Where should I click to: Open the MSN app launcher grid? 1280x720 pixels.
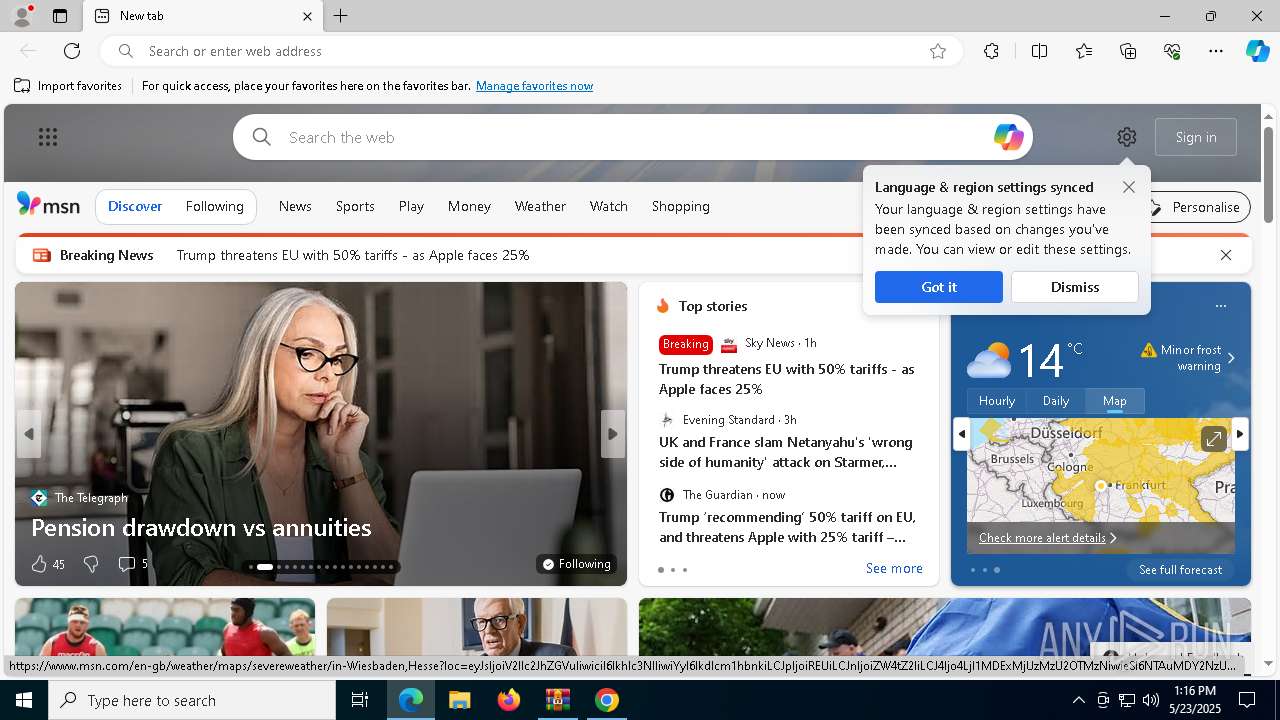[x=48, y=137]
